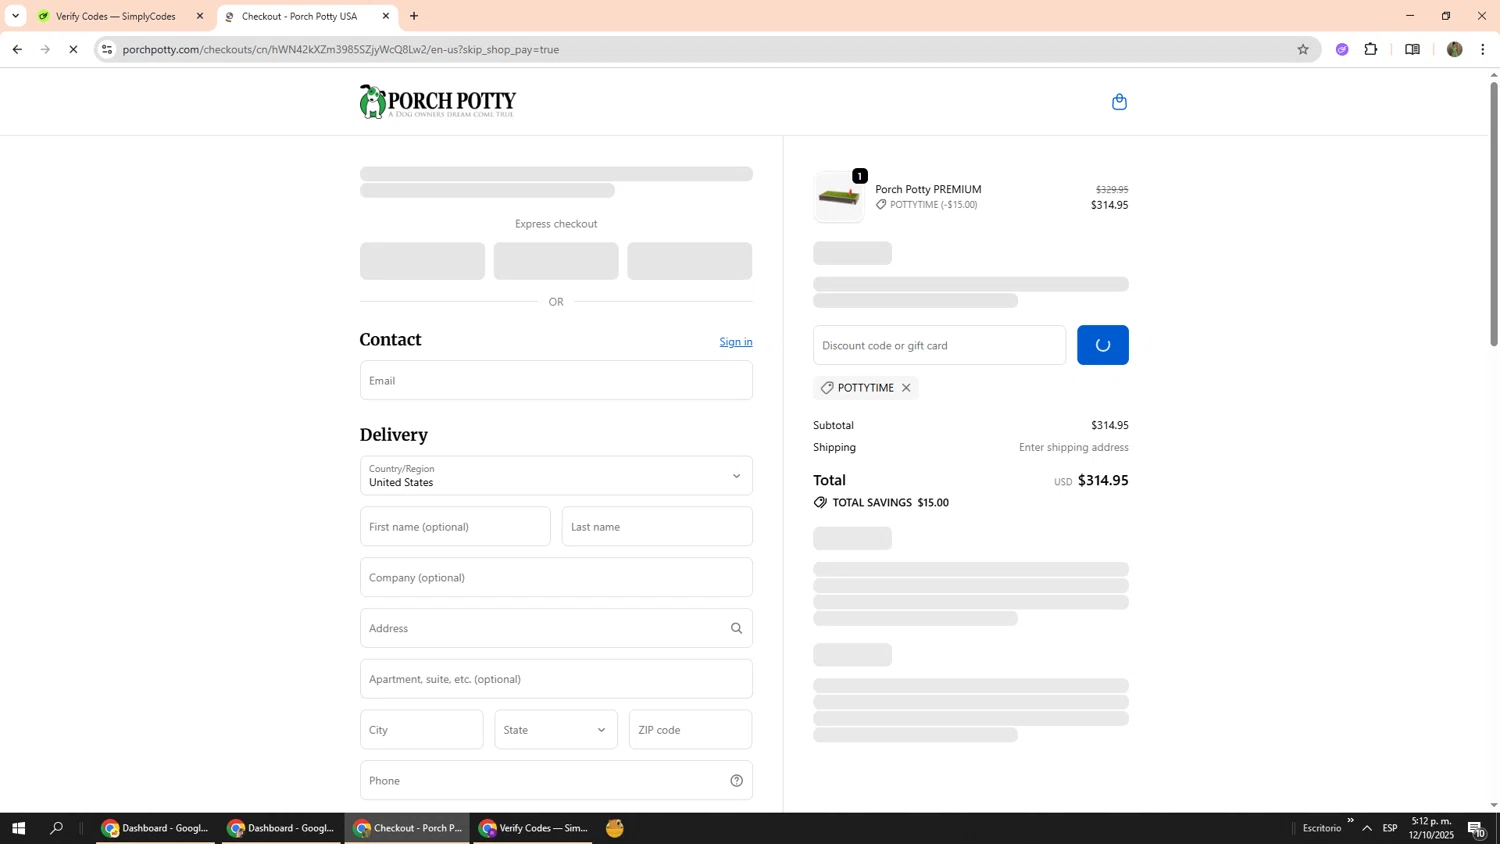Click the Escritorio toolbar overflow chevron

pos(1350,821)
